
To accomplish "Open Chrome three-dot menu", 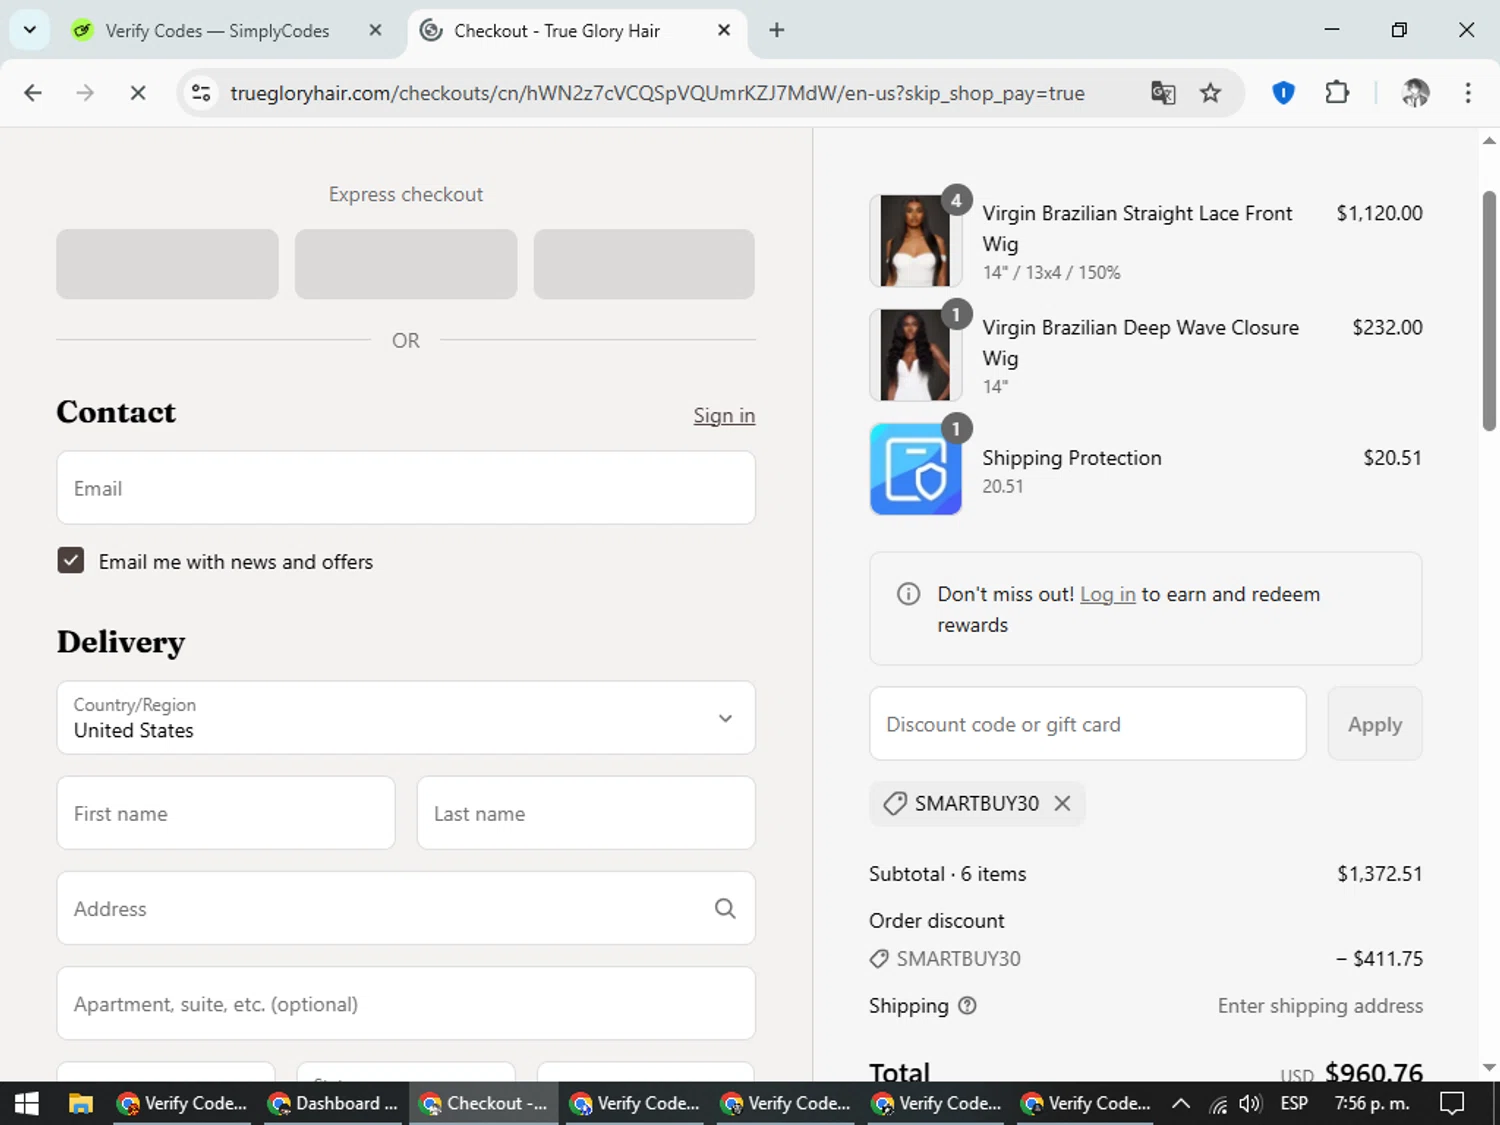I will coord(1468,93).
